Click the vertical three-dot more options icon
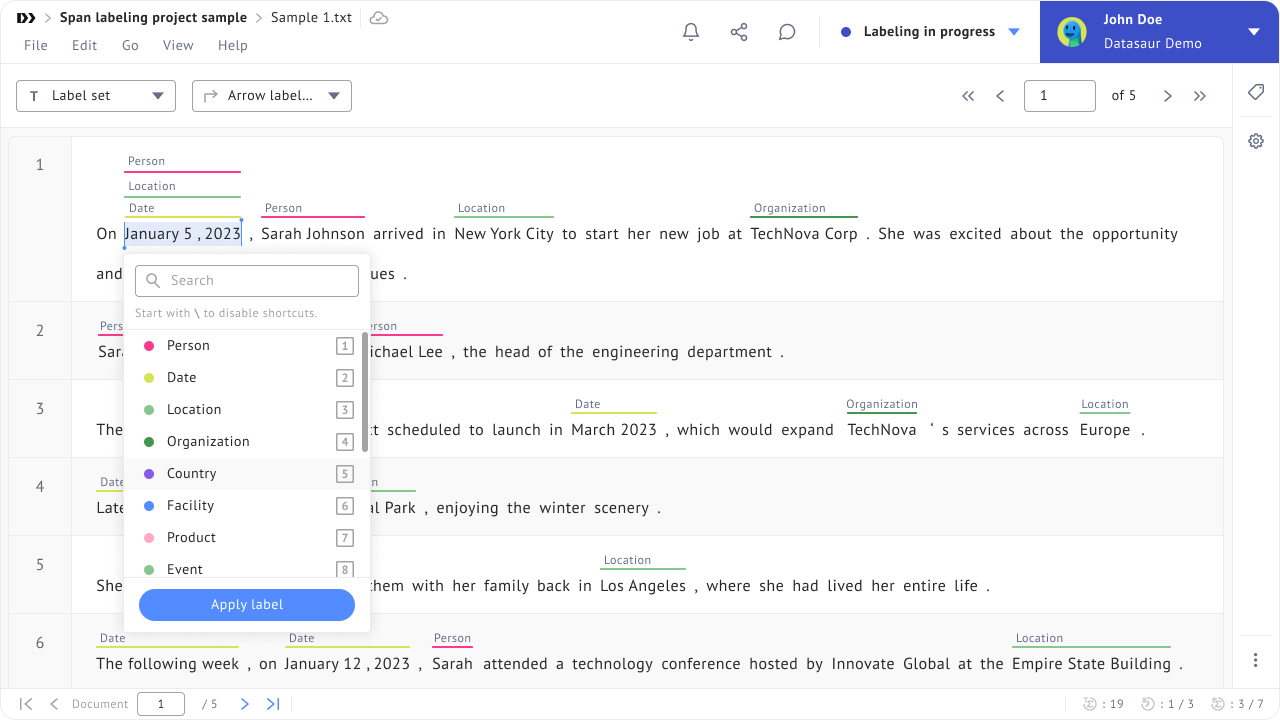This screenshot has height=720, width=1280. (x=1256, y=660)
